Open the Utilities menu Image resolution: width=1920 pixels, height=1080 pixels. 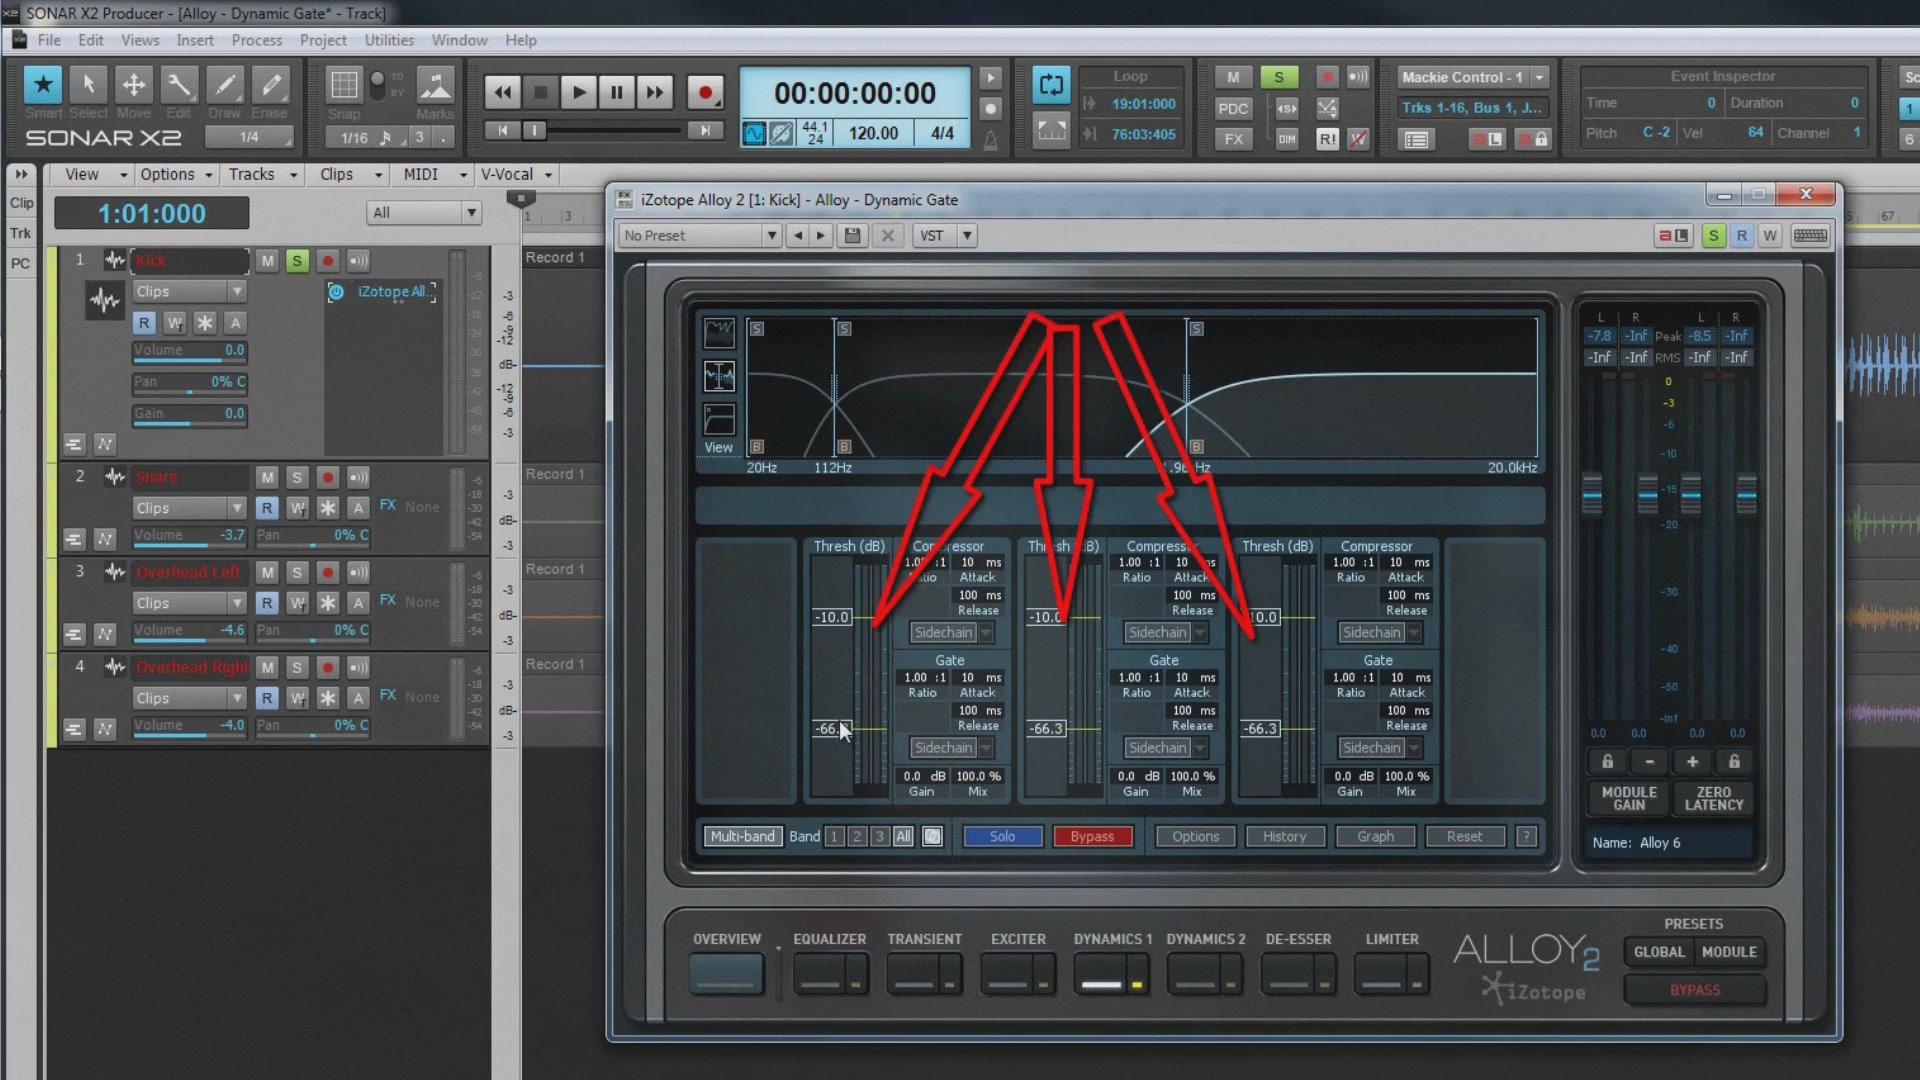pyautogui.click(x=389, y=41)
